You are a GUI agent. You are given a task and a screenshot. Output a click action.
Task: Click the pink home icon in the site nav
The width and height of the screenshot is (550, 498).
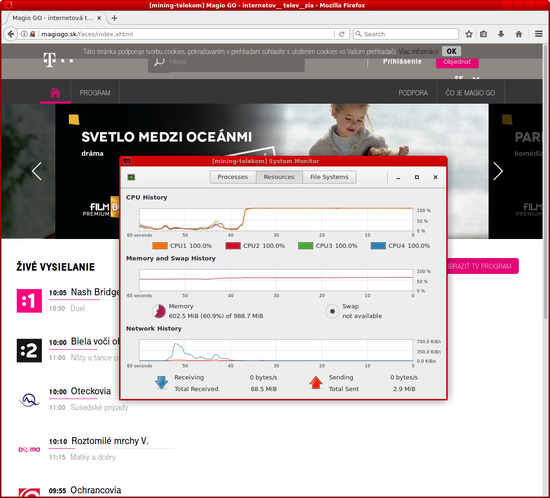55,93
